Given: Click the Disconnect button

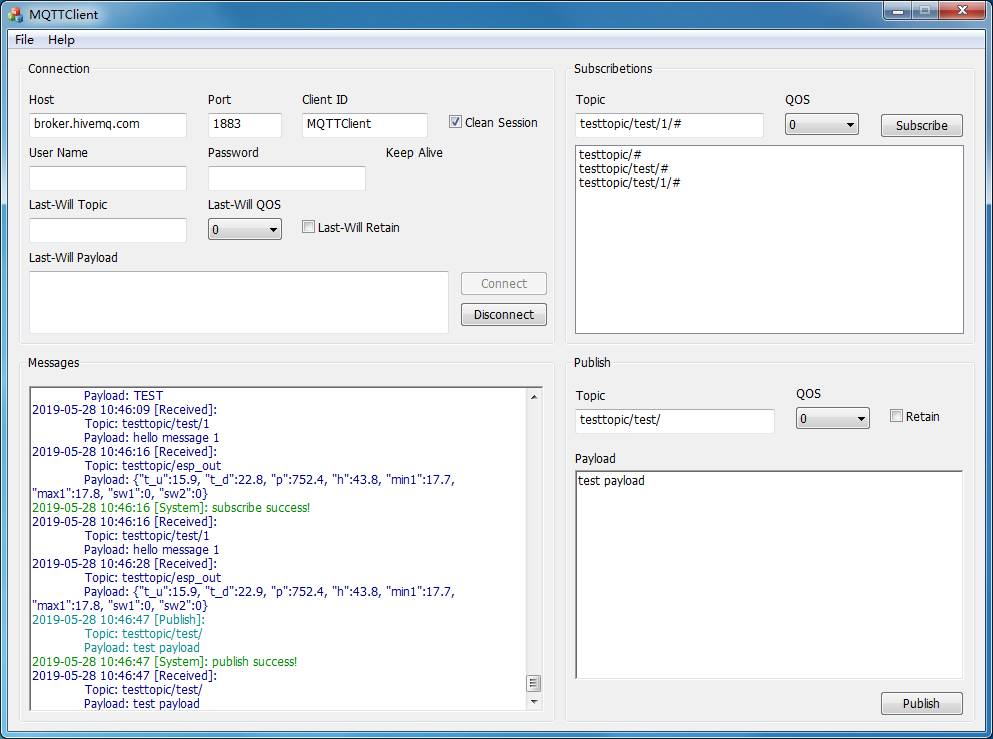Looking at the screenshot, I should (x=504, y=315).
